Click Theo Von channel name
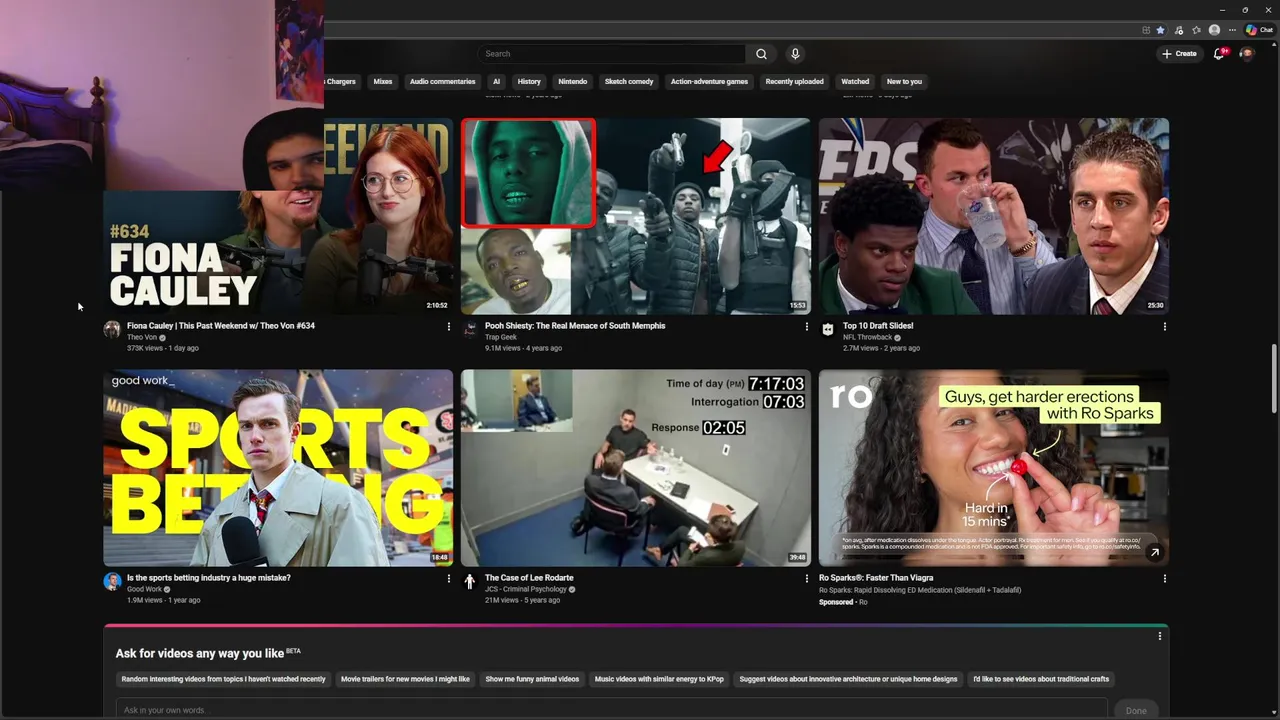 [142, 338]
